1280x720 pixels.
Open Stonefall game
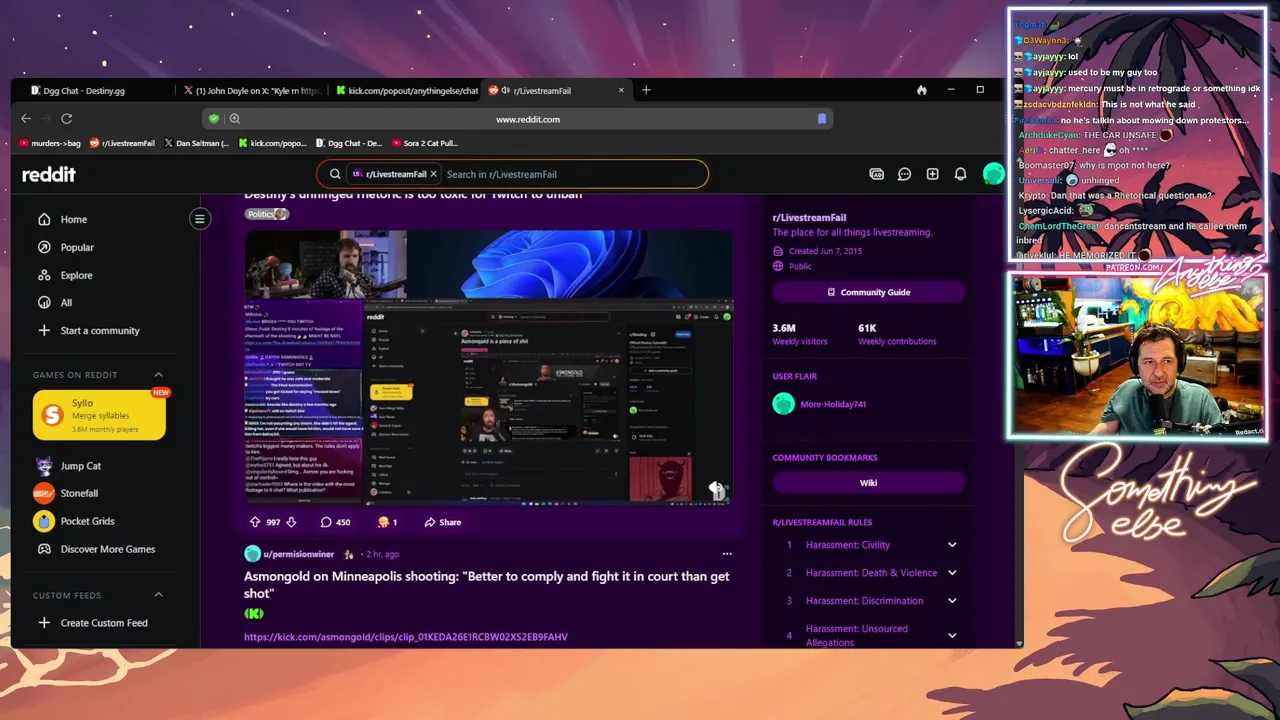(79, 493)
